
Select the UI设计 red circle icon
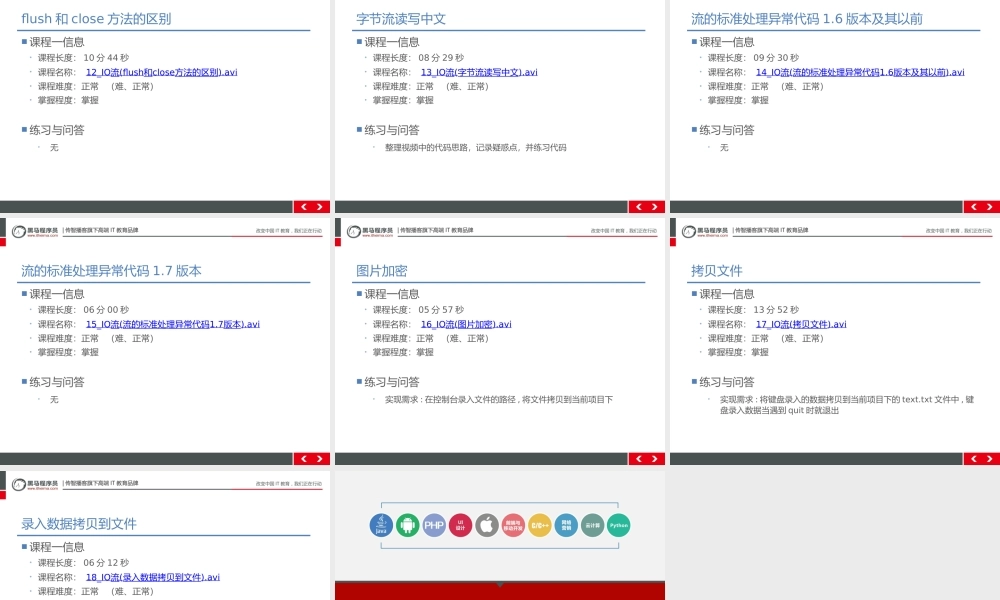coord(460,524)
